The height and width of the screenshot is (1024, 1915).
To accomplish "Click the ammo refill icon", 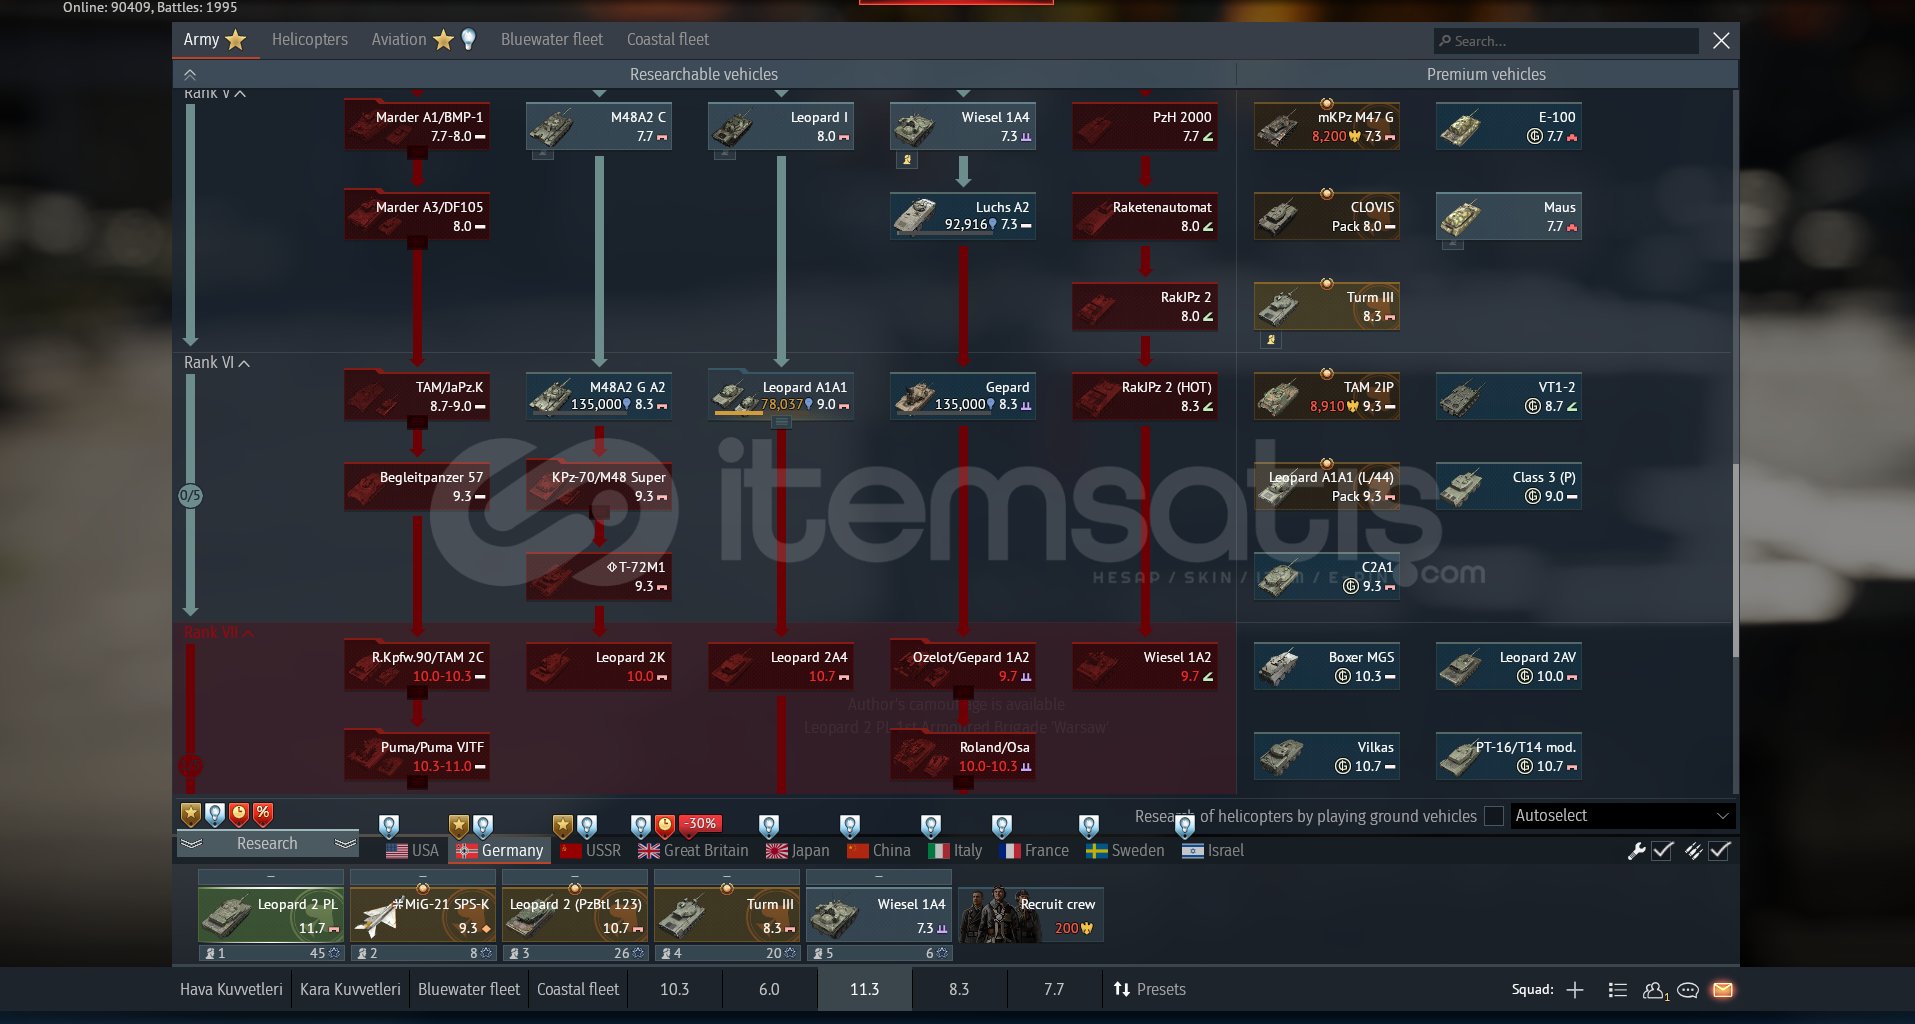I will [1693, 851].
